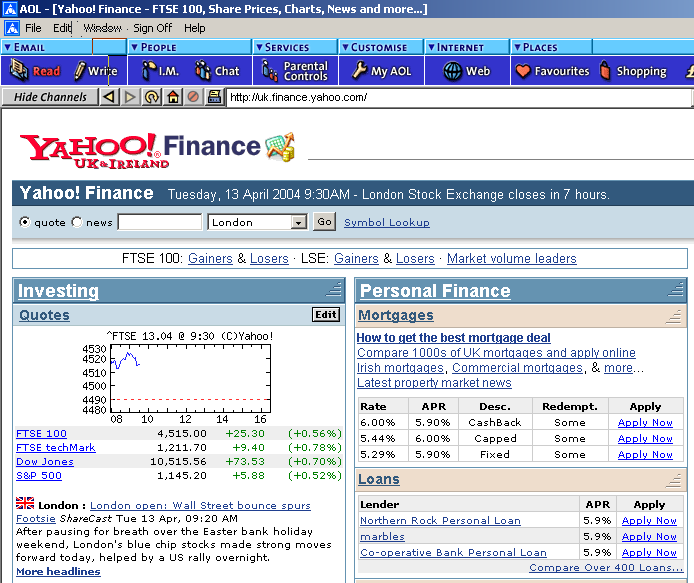The width and height of the screenshot is (694, 583).
Task: Select the news radio button
Action: 77,222
